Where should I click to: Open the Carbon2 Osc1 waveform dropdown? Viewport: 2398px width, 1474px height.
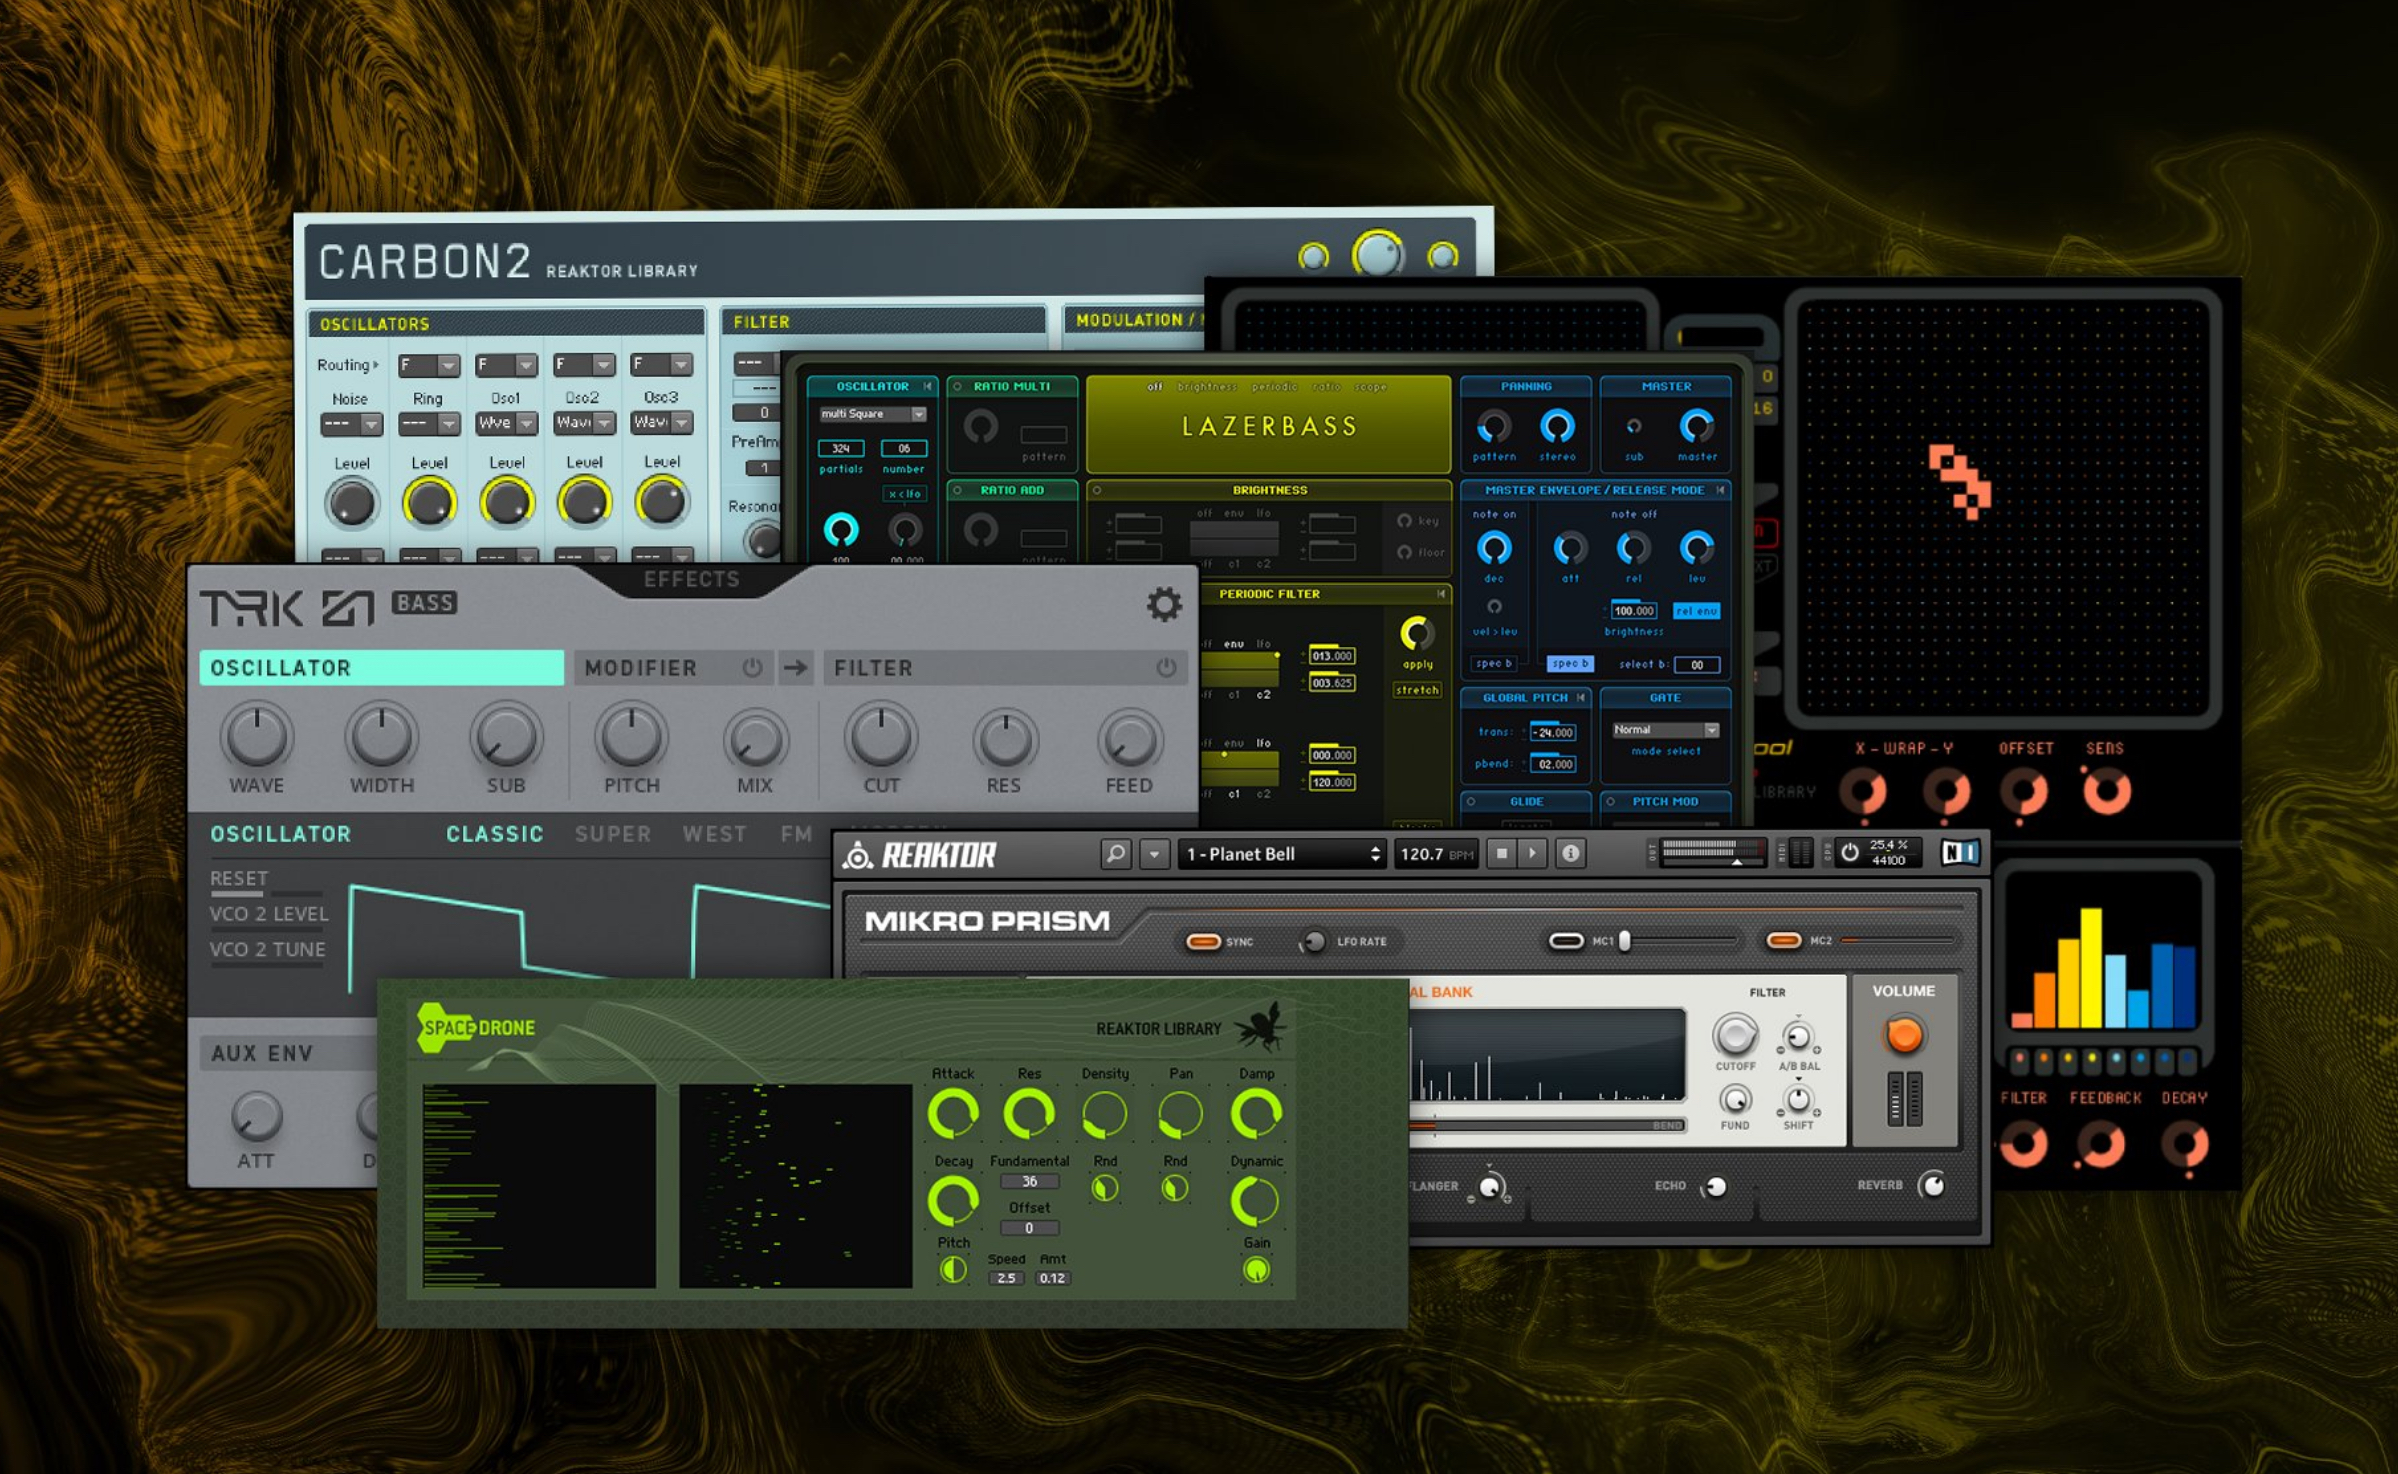point(506,423)
